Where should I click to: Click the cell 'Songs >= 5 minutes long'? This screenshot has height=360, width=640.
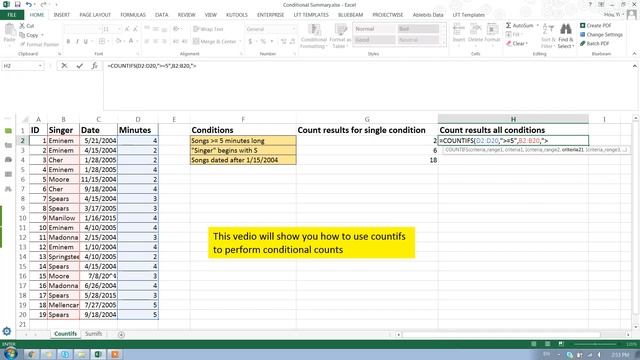[243, 140]
